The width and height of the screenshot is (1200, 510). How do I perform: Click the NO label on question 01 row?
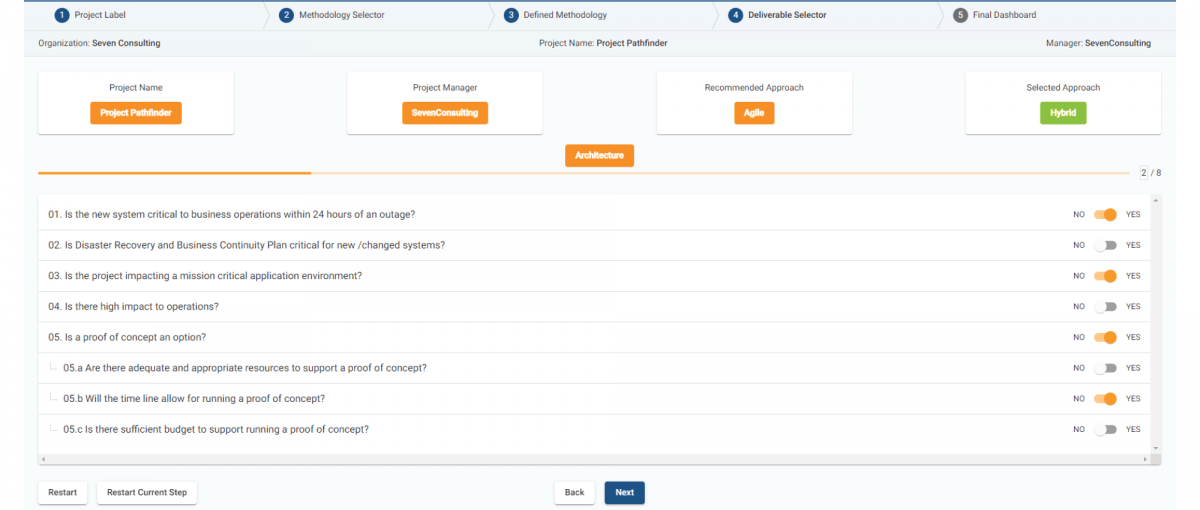(1079, 214)
